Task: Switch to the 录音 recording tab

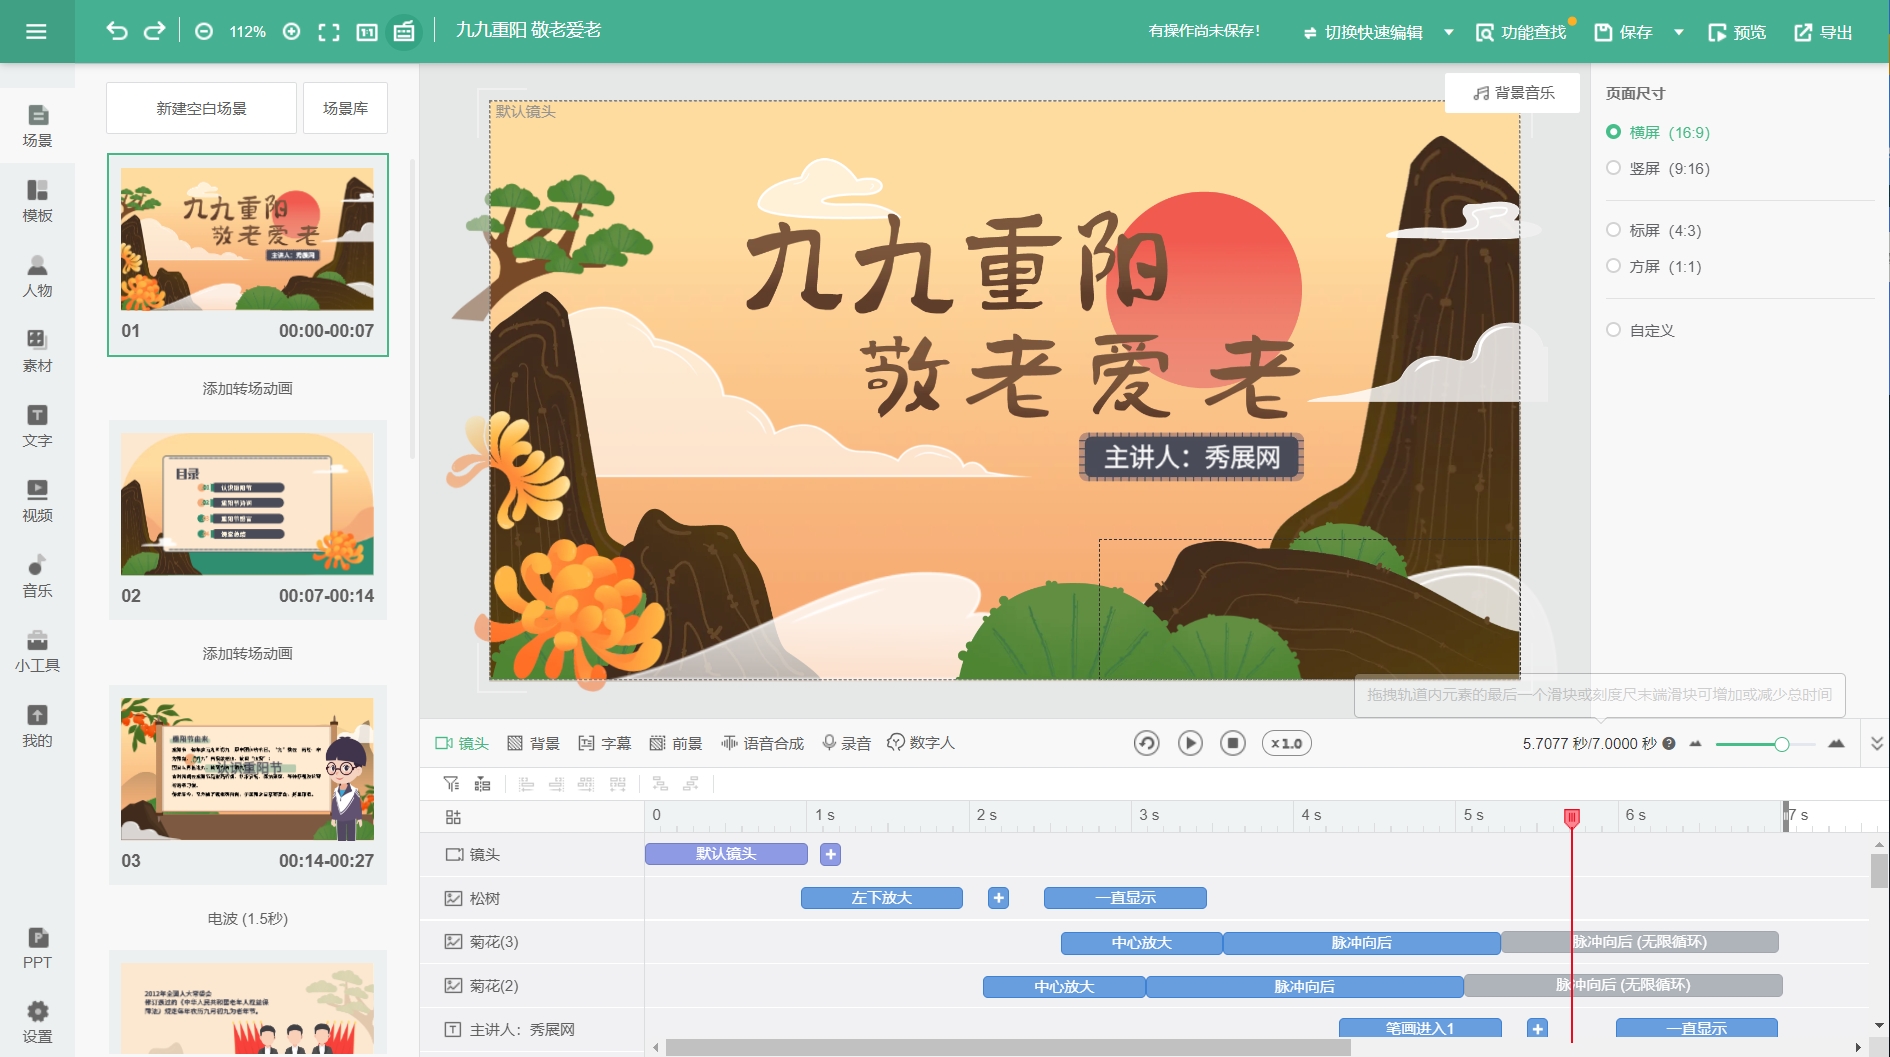Action: tap(846, 743)
